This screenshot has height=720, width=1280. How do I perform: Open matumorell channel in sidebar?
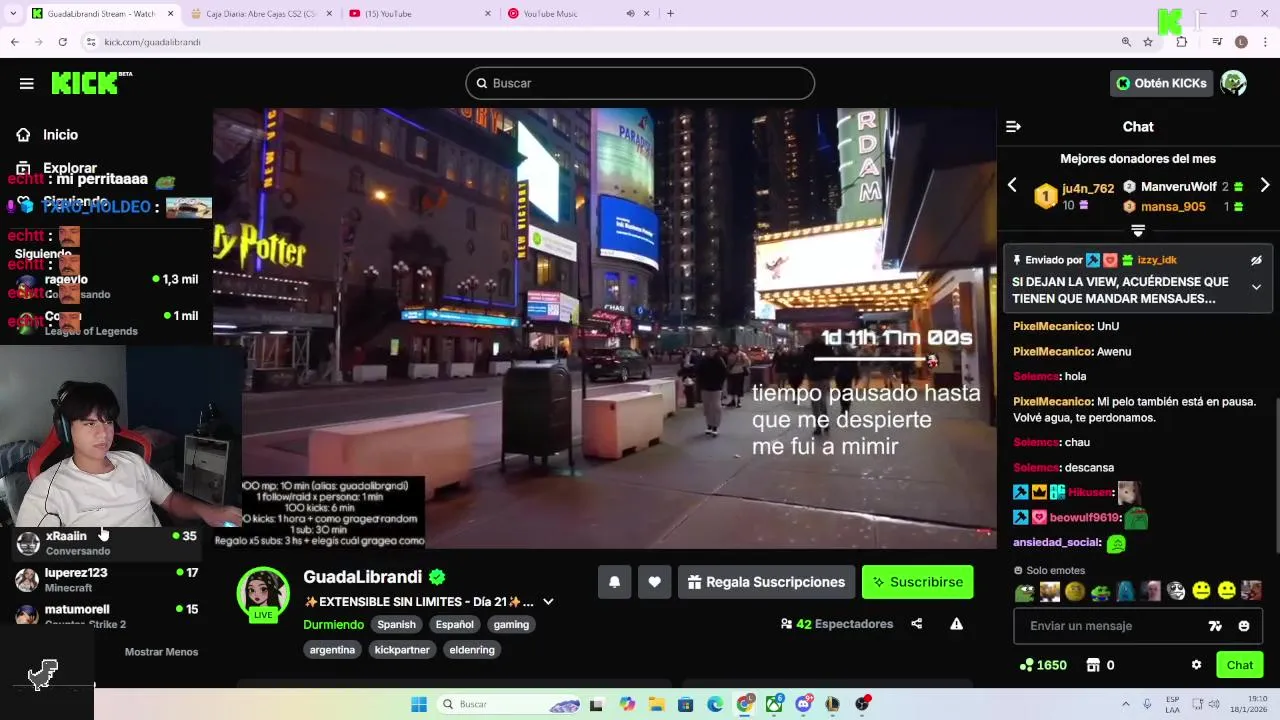click(106, 616)
